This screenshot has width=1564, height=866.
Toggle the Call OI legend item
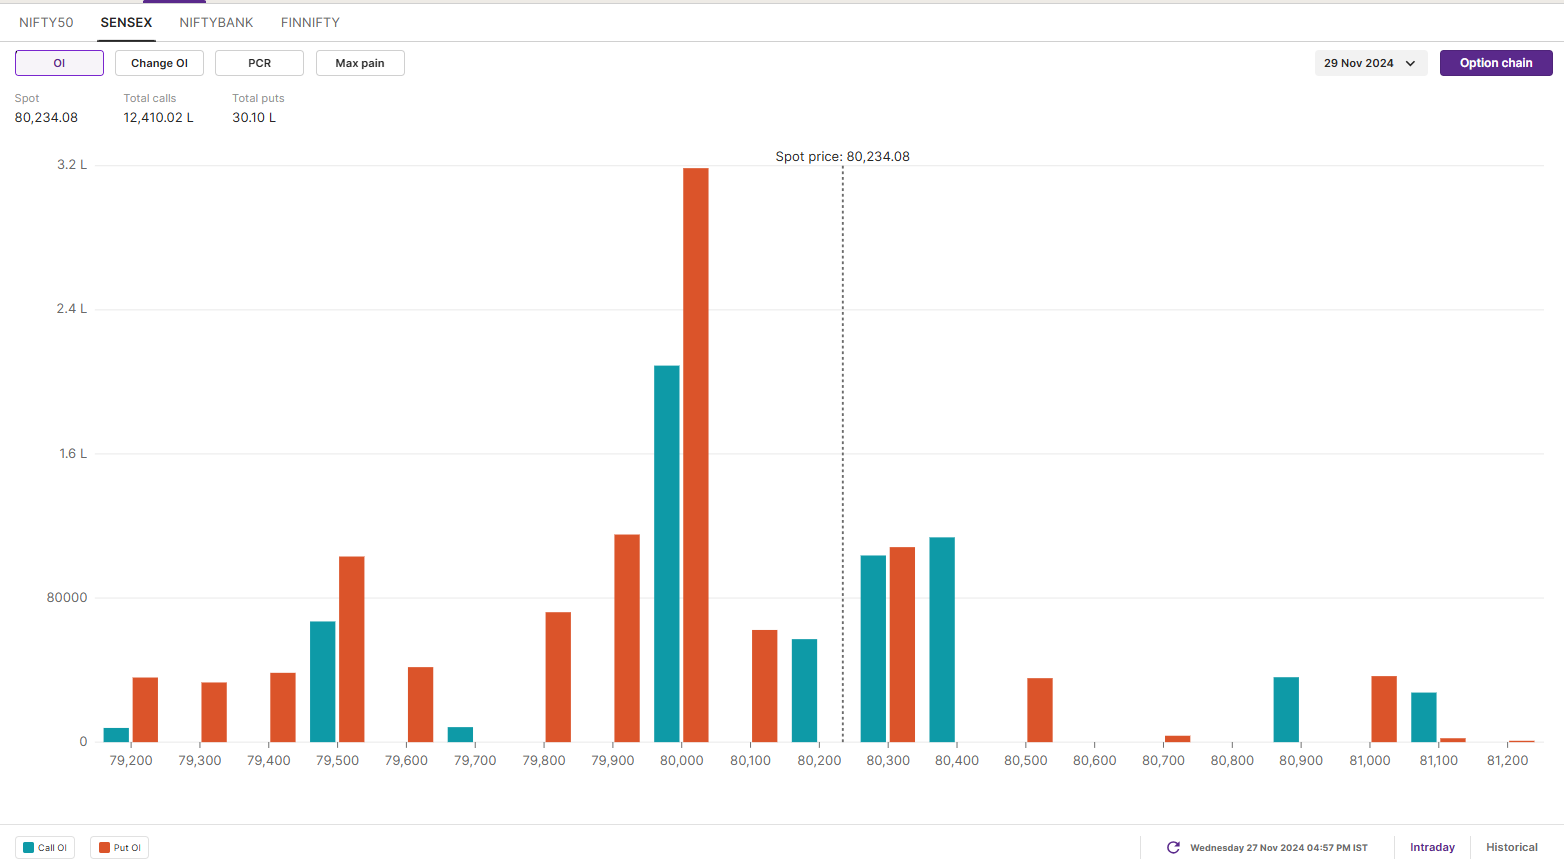tap(45, 848)
